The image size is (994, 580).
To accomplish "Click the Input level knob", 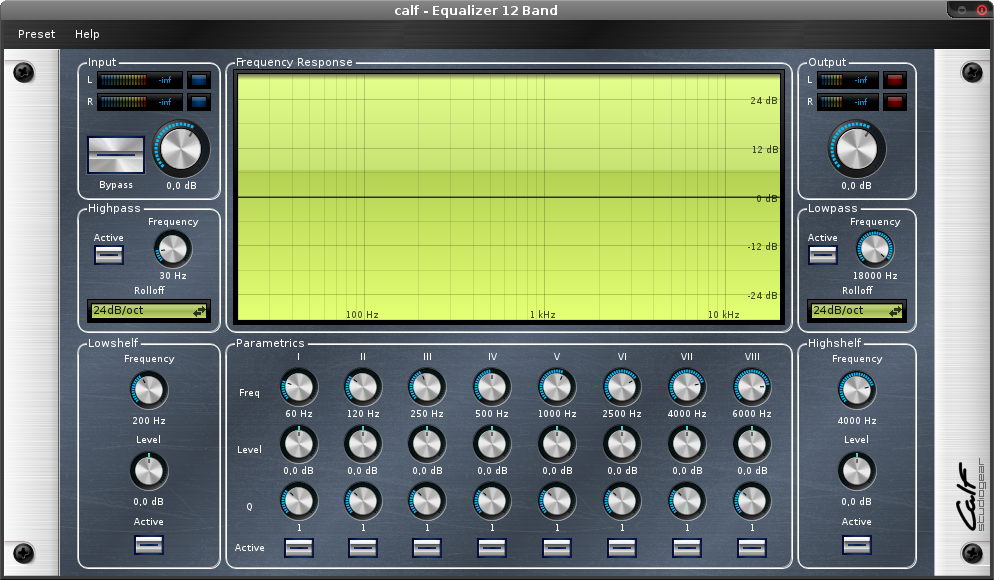I will click(182, 149).
